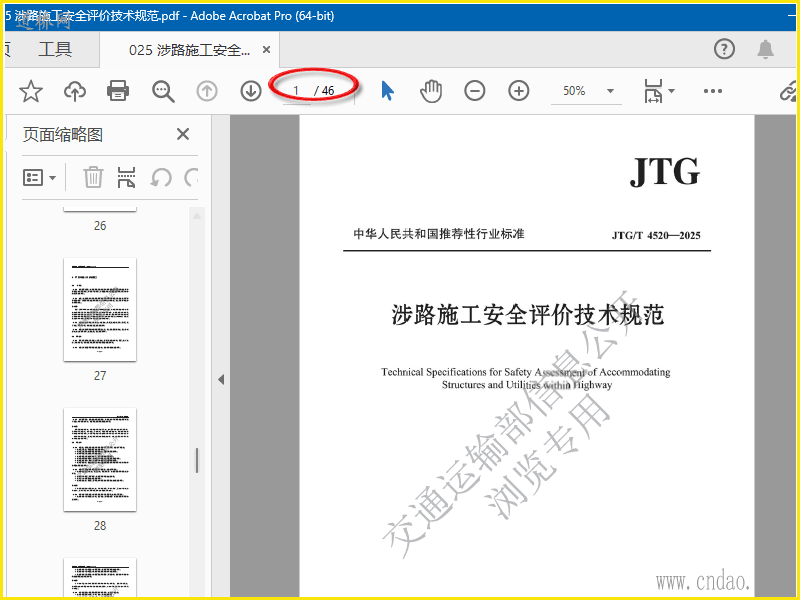Zoom in with plus button
The height and width of the screenshot is (600, 800).
[x=518, y=91]
